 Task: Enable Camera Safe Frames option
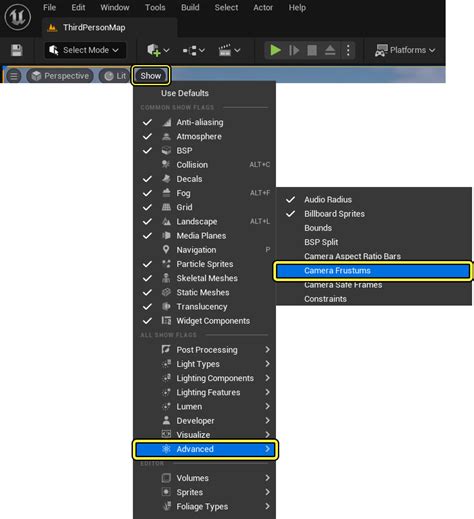[374, 285]
